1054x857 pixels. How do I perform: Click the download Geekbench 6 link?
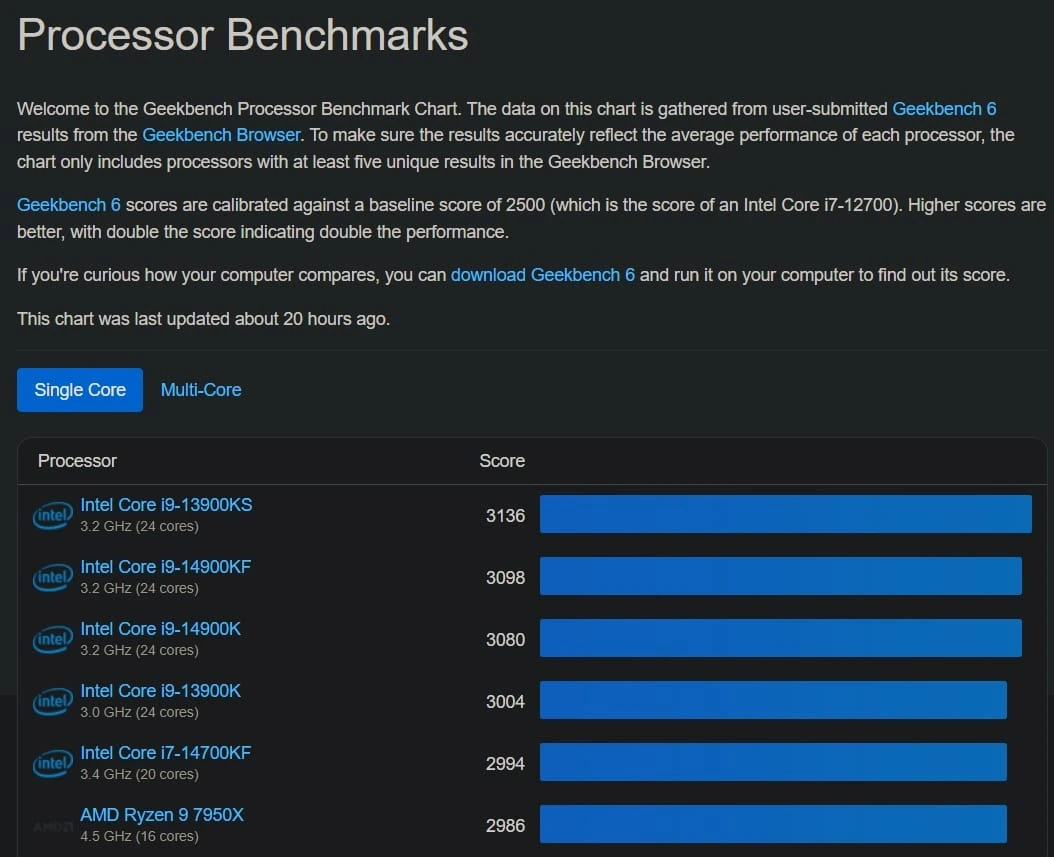coord(542,275)
